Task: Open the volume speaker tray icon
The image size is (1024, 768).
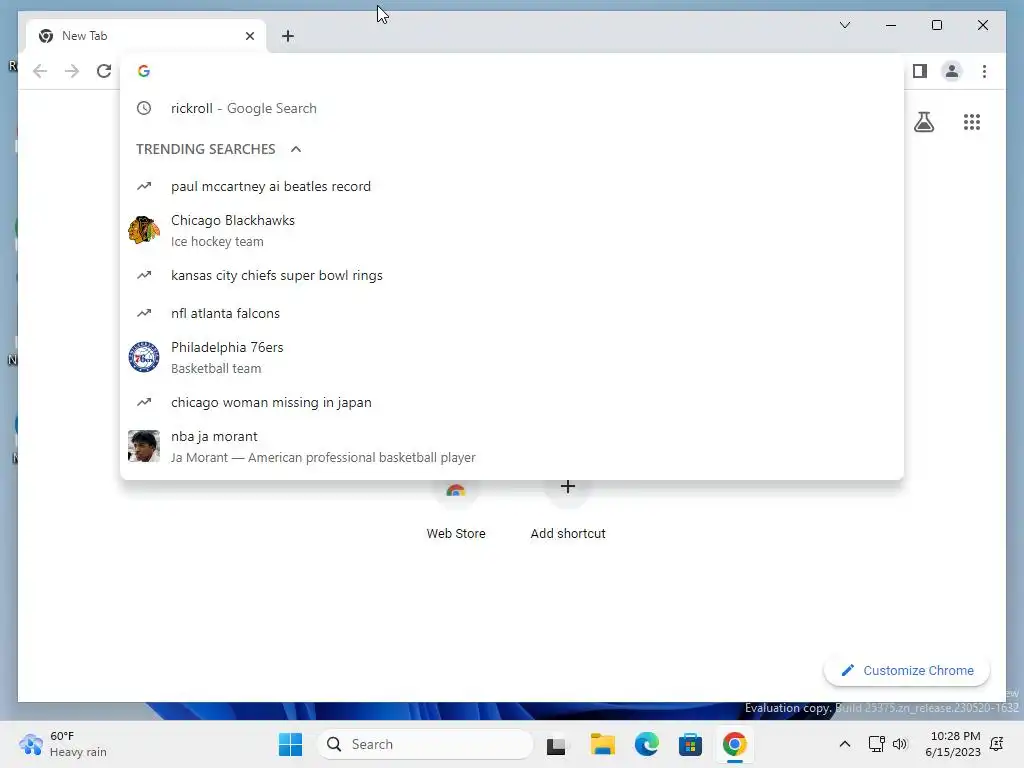Action: click(x=900, y=744)
